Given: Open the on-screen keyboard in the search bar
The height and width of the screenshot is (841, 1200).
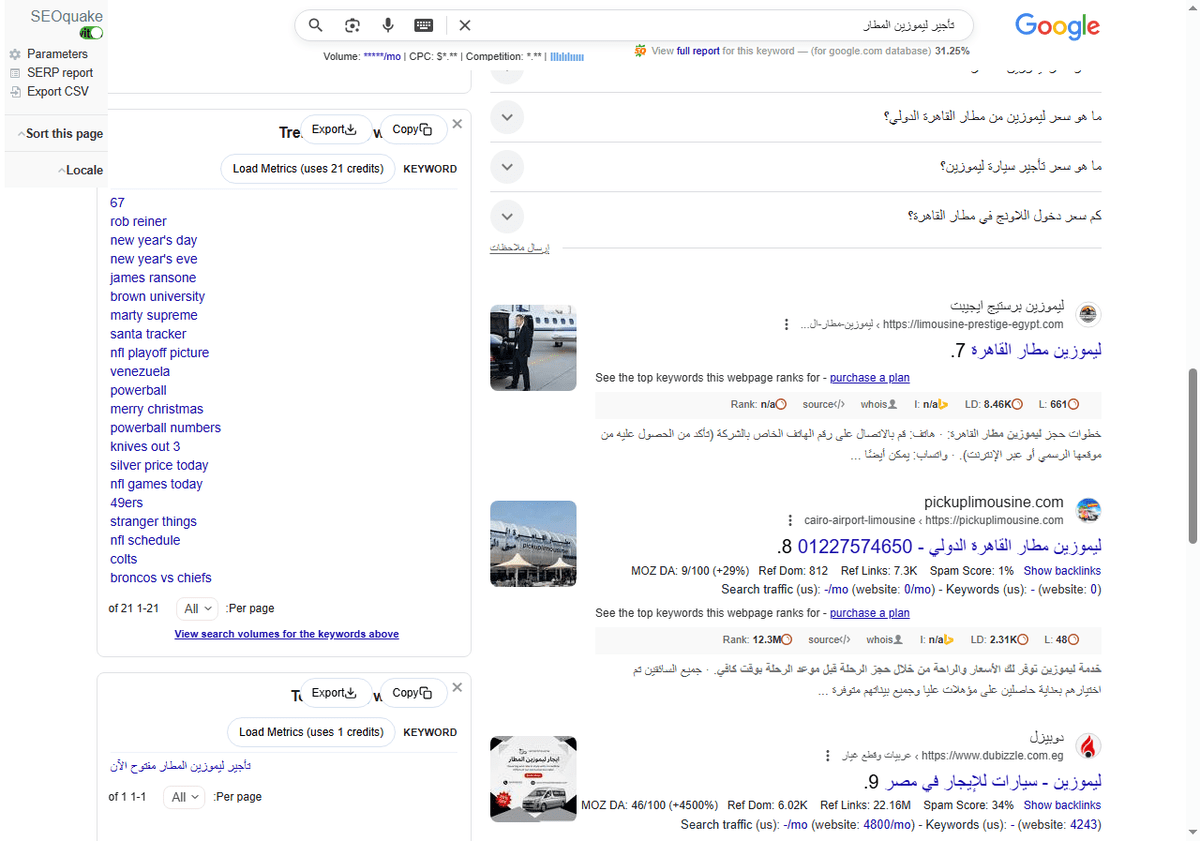Looking at the screenshot, I should tap(423, 25).
